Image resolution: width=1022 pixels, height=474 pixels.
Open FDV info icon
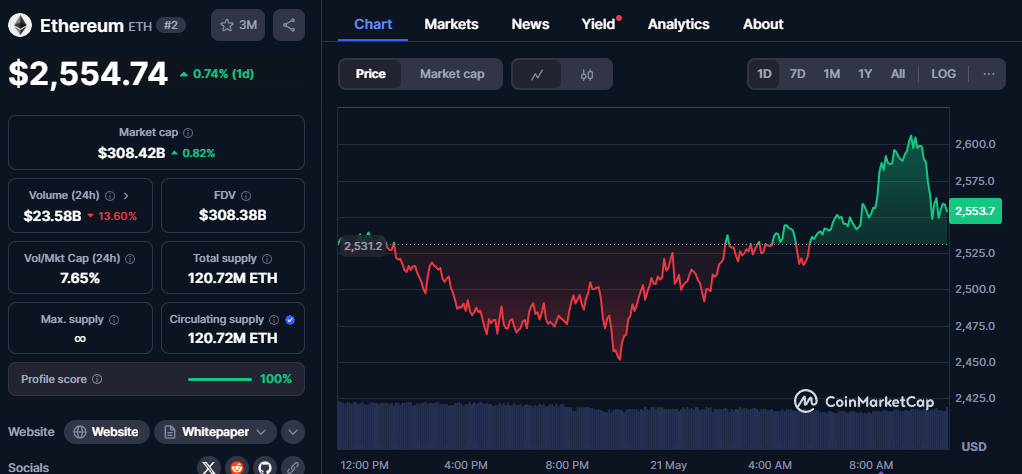tap(246, 196)
